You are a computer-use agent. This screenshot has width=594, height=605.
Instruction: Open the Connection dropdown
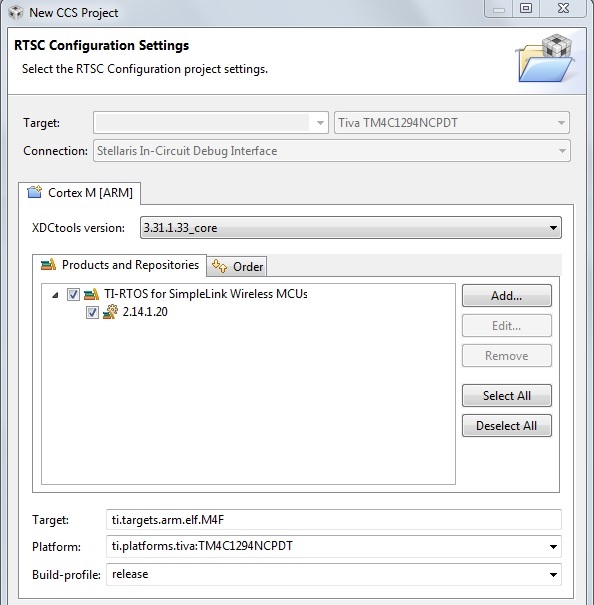coord(332,150)
